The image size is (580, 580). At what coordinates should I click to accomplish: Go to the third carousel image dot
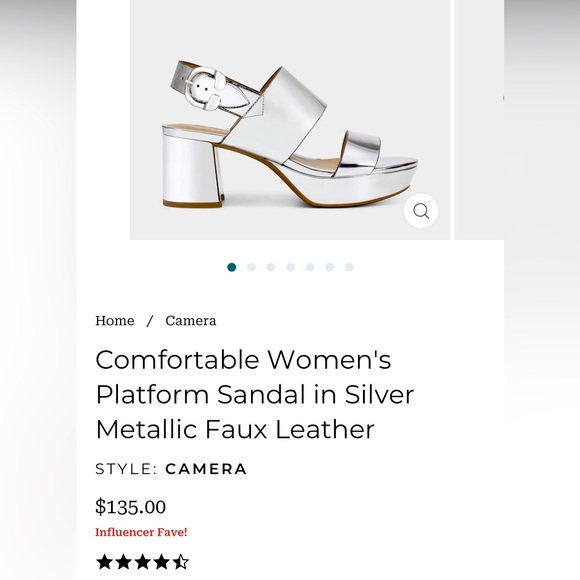(271, 267)
